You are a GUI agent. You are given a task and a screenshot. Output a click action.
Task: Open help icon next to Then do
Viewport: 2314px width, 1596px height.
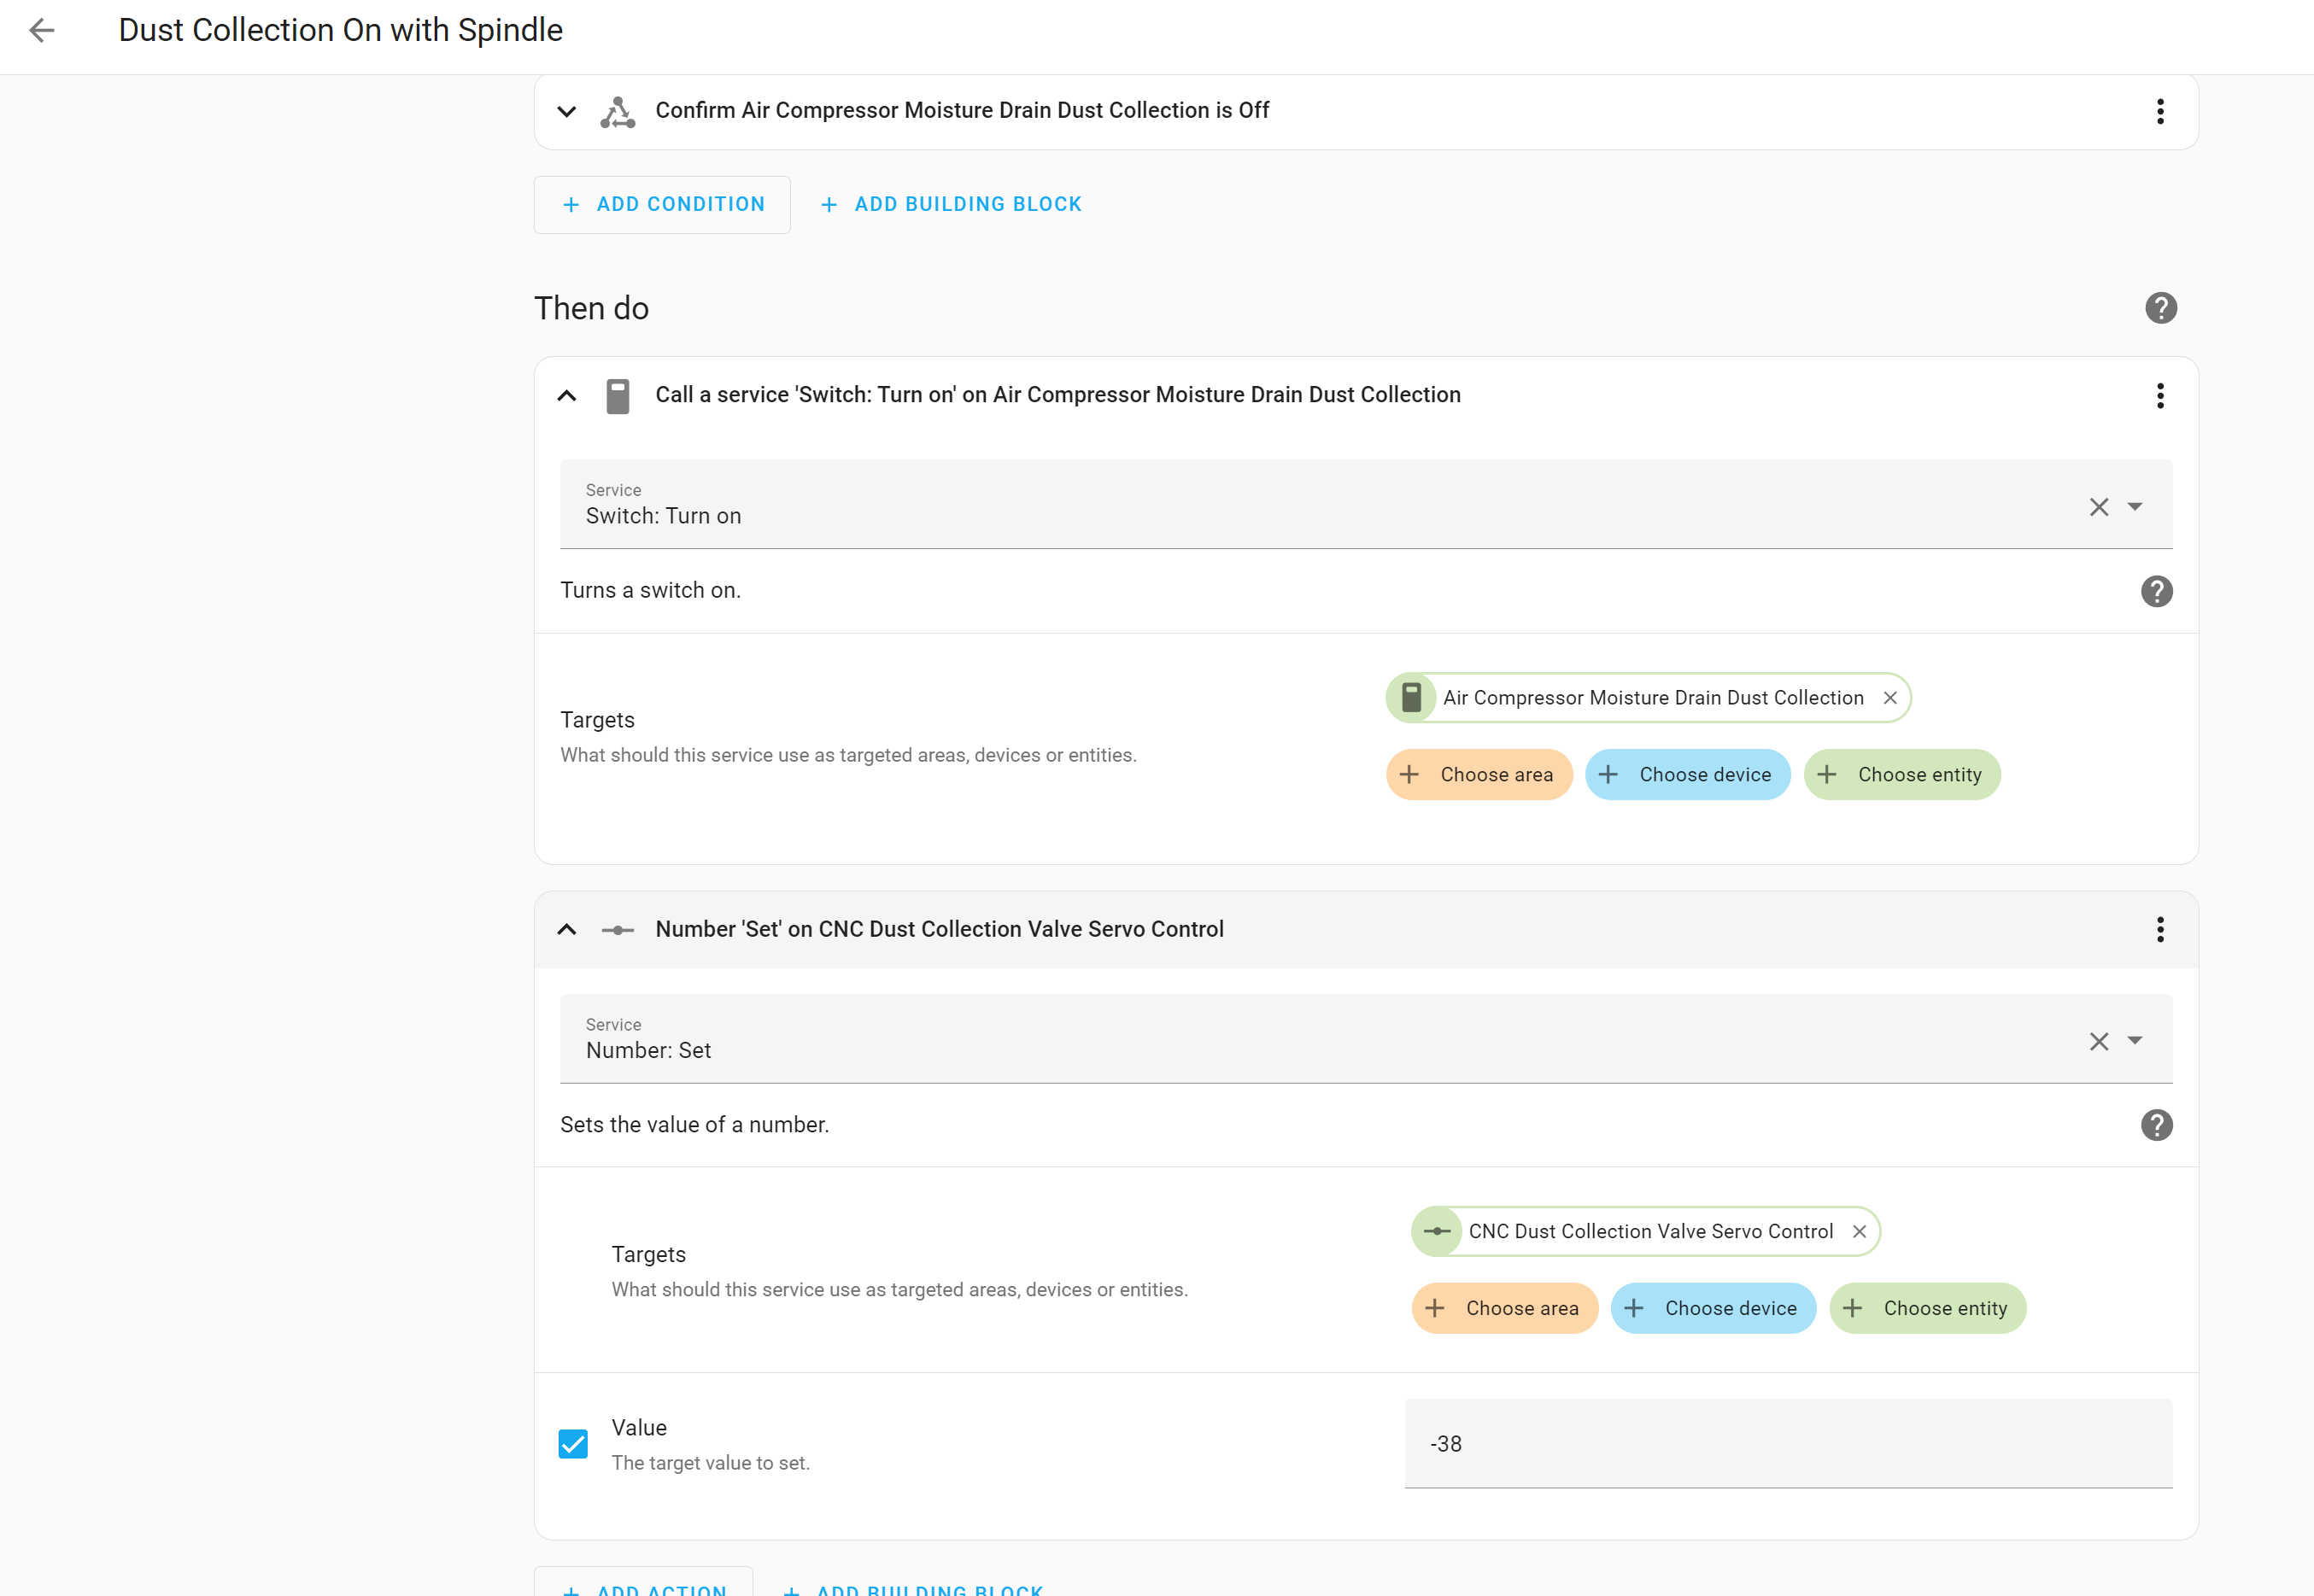pyautogui.click(x=2160, y=308)
